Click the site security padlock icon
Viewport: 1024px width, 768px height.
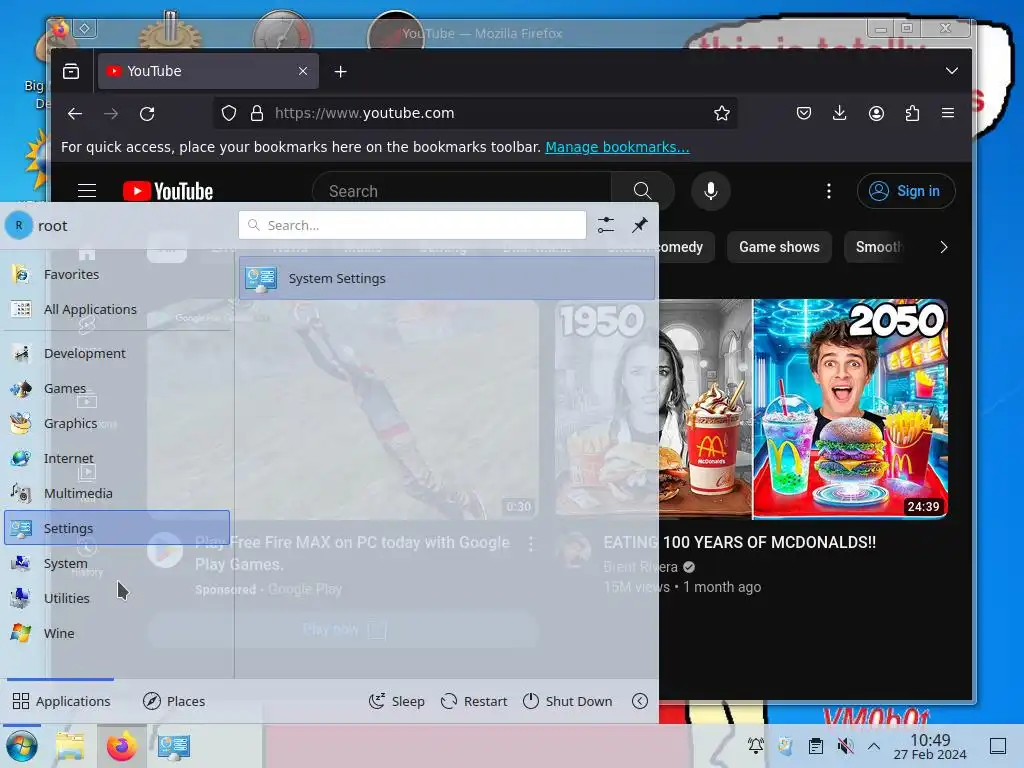tap(257, 114)
